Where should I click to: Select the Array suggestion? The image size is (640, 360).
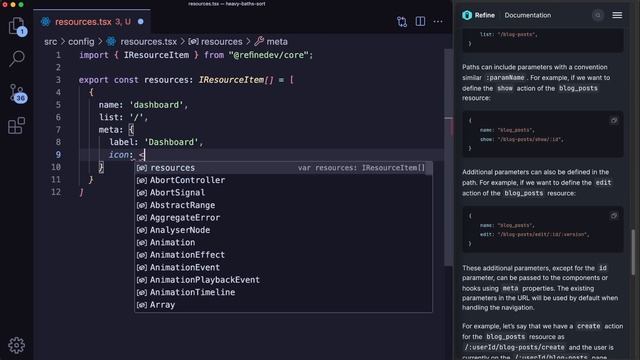(x=283, y=305)
